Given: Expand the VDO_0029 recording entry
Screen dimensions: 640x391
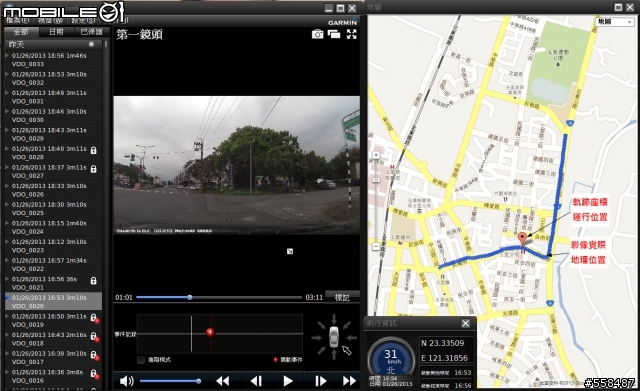Looking at the screenshot, I should [7, 130].
